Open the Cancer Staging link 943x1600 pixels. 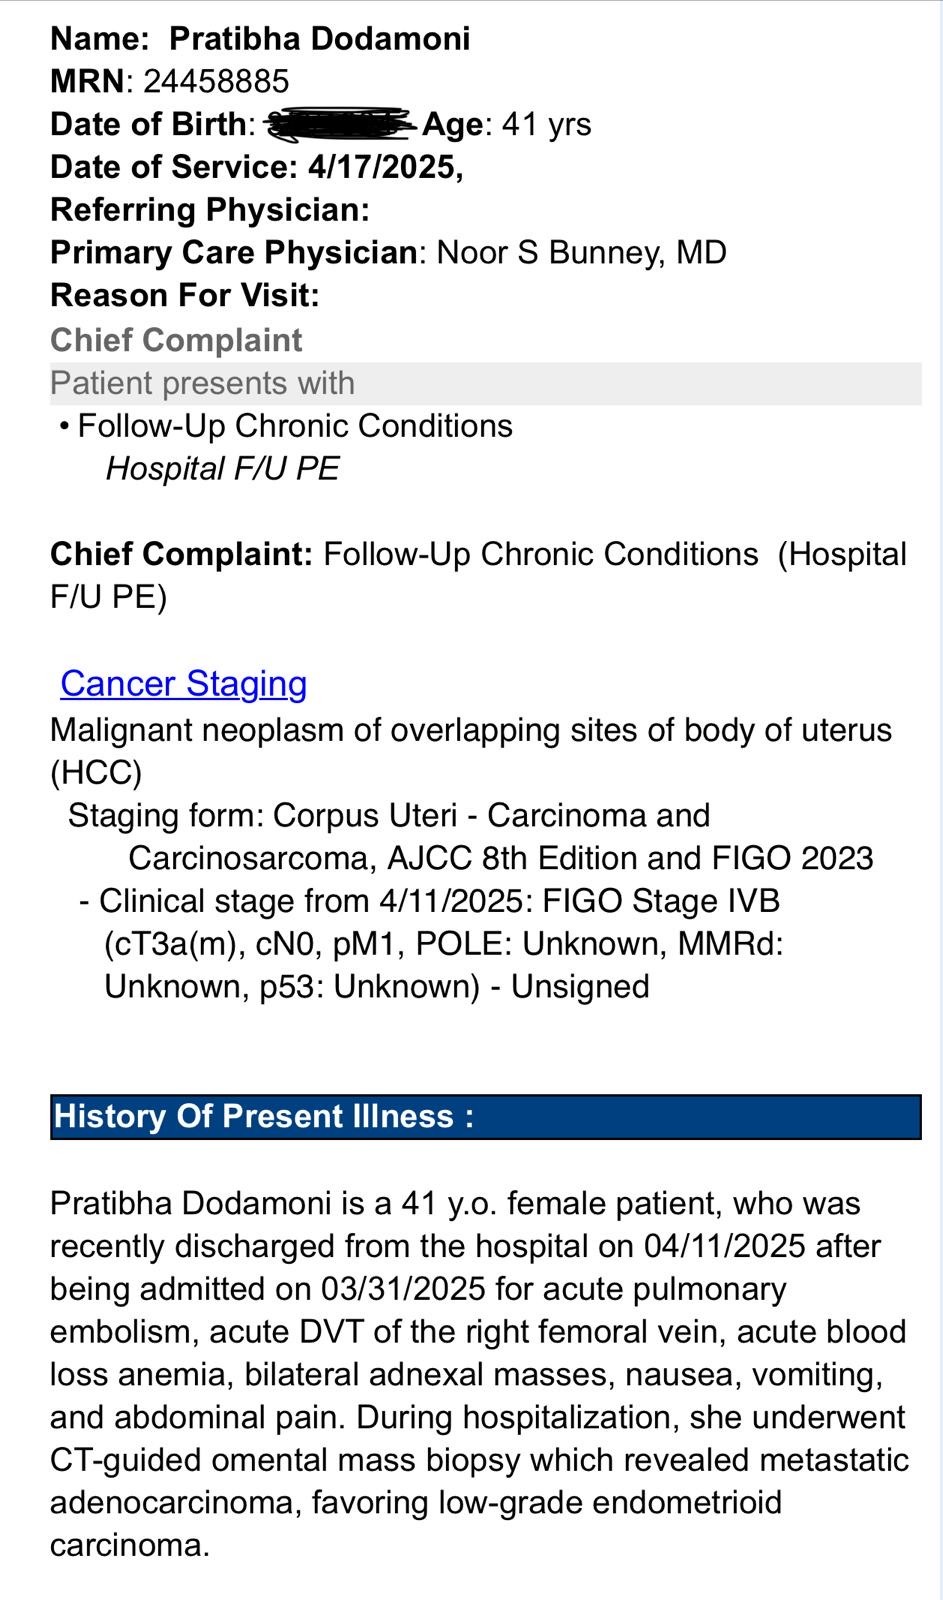[x=183, y=684]
